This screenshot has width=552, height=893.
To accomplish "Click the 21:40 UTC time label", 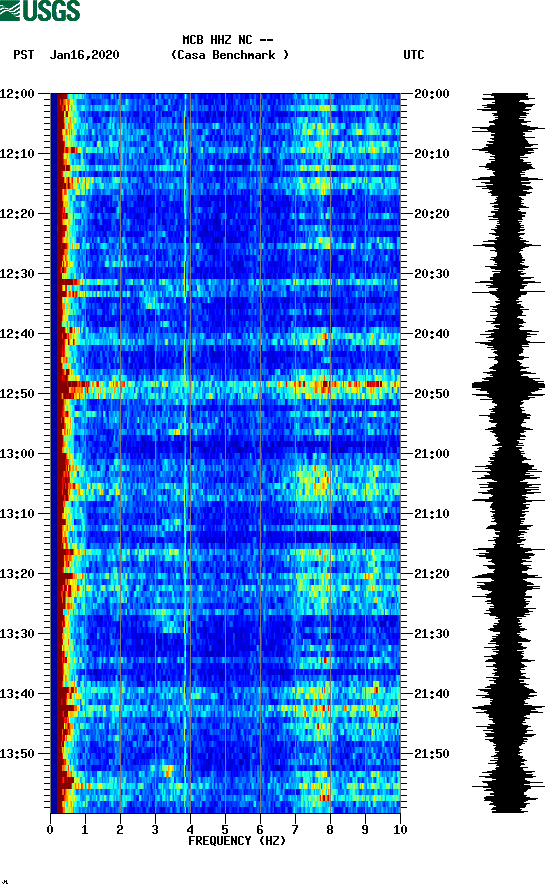I will tap(432, 694).
